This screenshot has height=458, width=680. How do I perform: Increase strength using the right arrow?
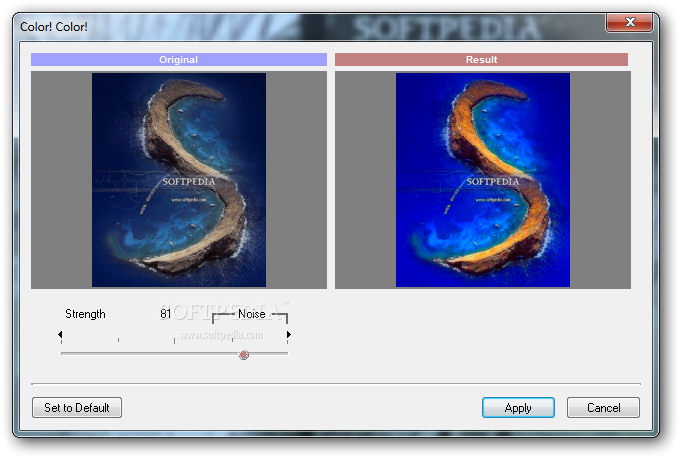pyautogui.click(x=288, y=334)
